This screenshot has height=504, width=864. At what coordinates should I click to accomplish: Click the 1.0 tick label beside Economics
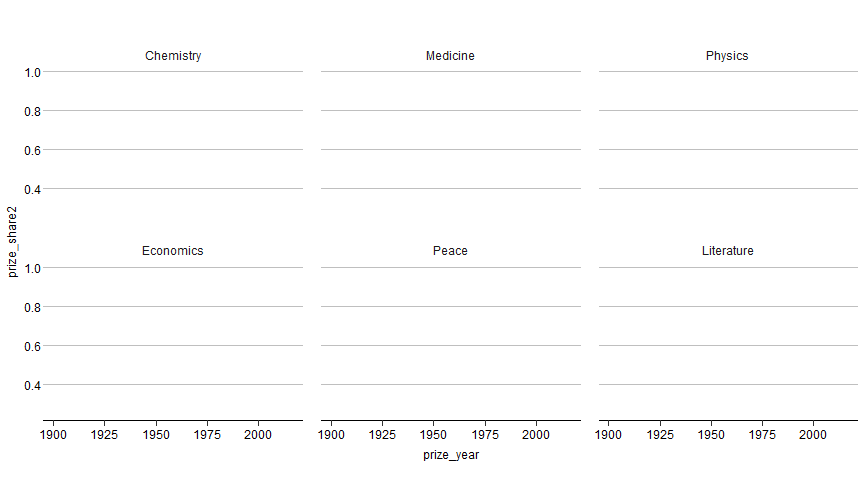click(x=32, y=268)
